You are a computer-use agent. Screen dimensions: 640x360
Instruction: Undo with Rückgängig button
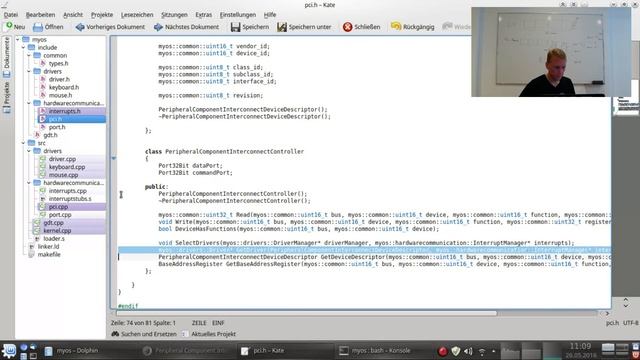point(412,27)
